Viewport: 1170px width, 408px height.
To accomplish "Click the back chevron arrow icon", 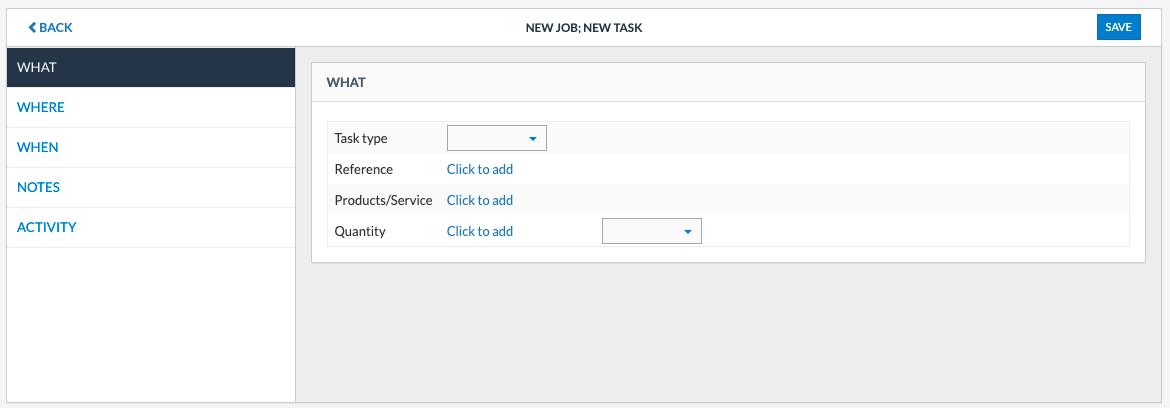I will pyautogui.click(x=32, y=28).
